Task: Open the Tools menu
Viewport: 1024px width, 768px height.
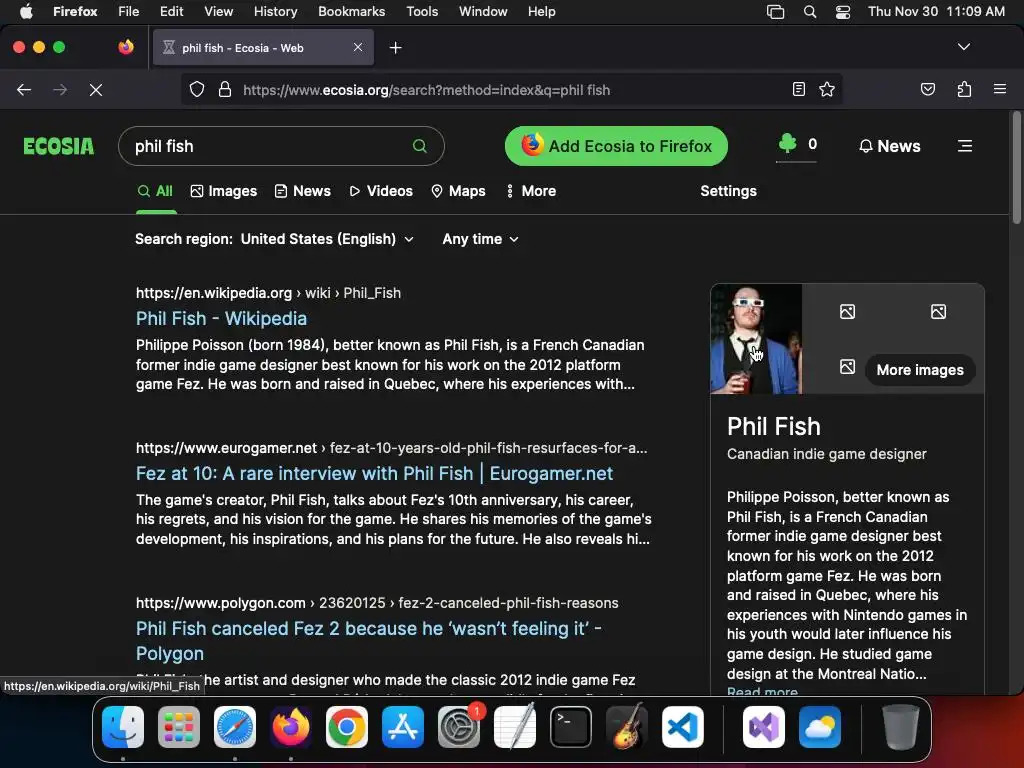Action: [422, 11]
